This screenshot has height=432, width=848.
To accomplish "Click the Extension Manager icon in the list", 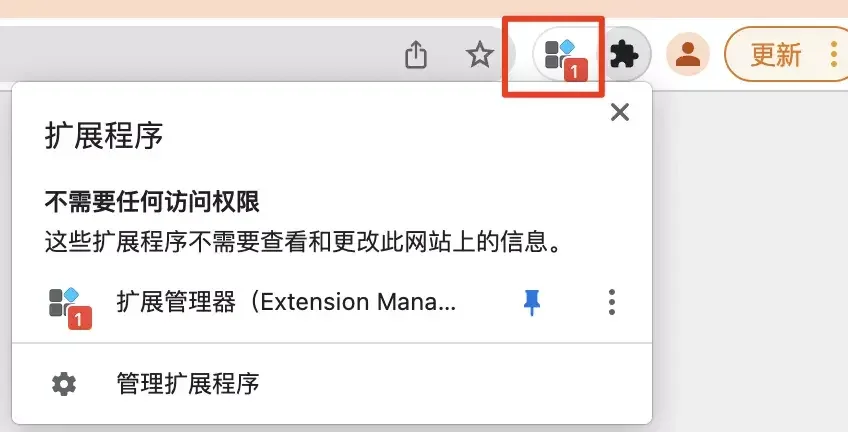I will coord(70,308).
